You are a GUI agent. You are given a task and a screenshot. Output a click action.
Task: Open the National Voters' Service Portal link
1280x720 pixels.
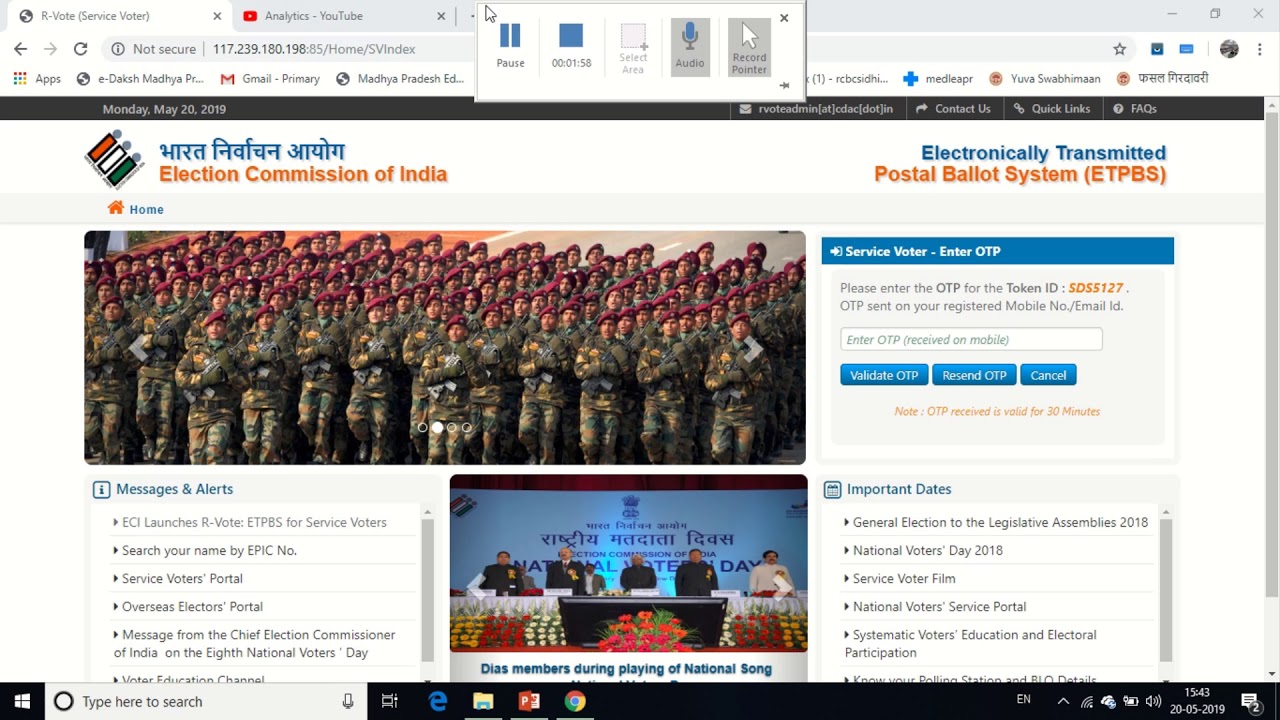point(939,606)
